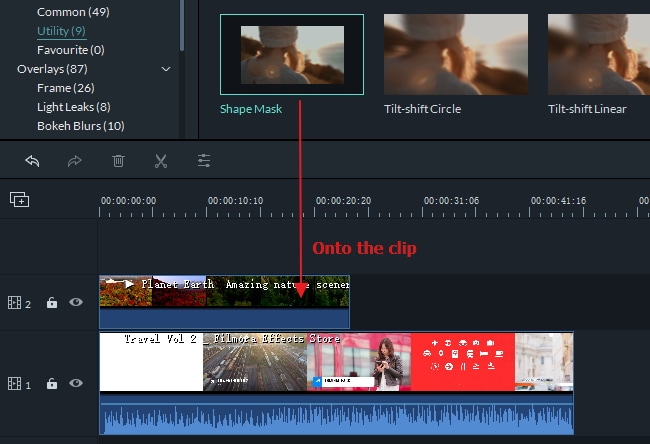The width and height of the screenshot is (650, 444).
Task: Select the Tilt-shift Linear effect thumbnail
Action: [599, 54]
